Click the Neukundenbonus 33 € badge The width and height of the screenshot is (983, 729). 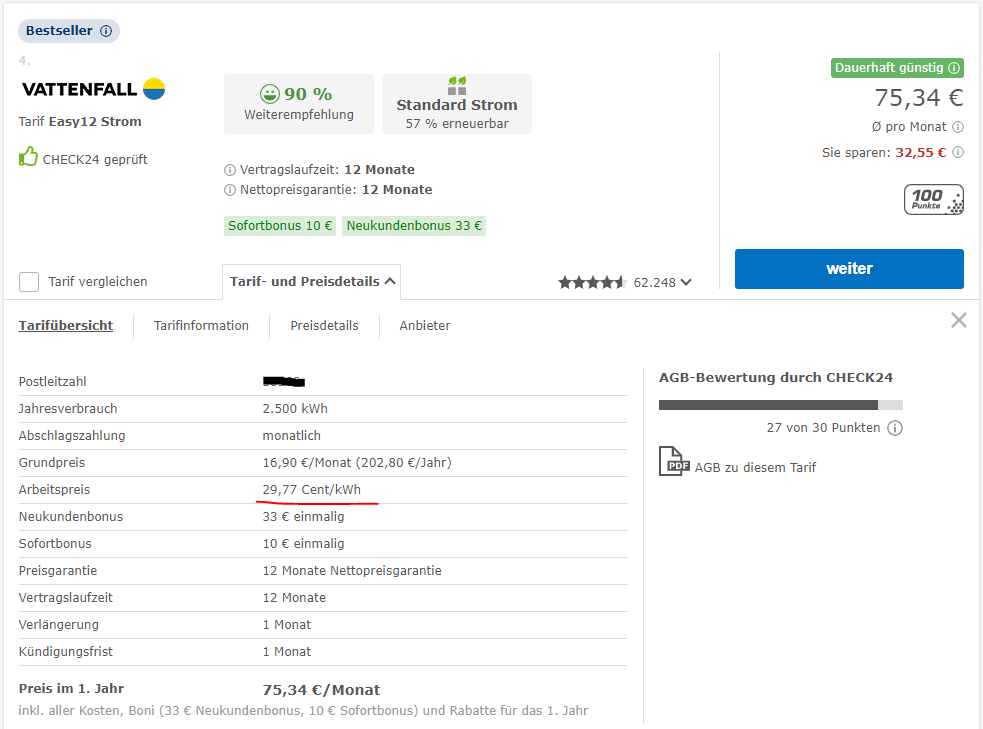click(414, 226)
